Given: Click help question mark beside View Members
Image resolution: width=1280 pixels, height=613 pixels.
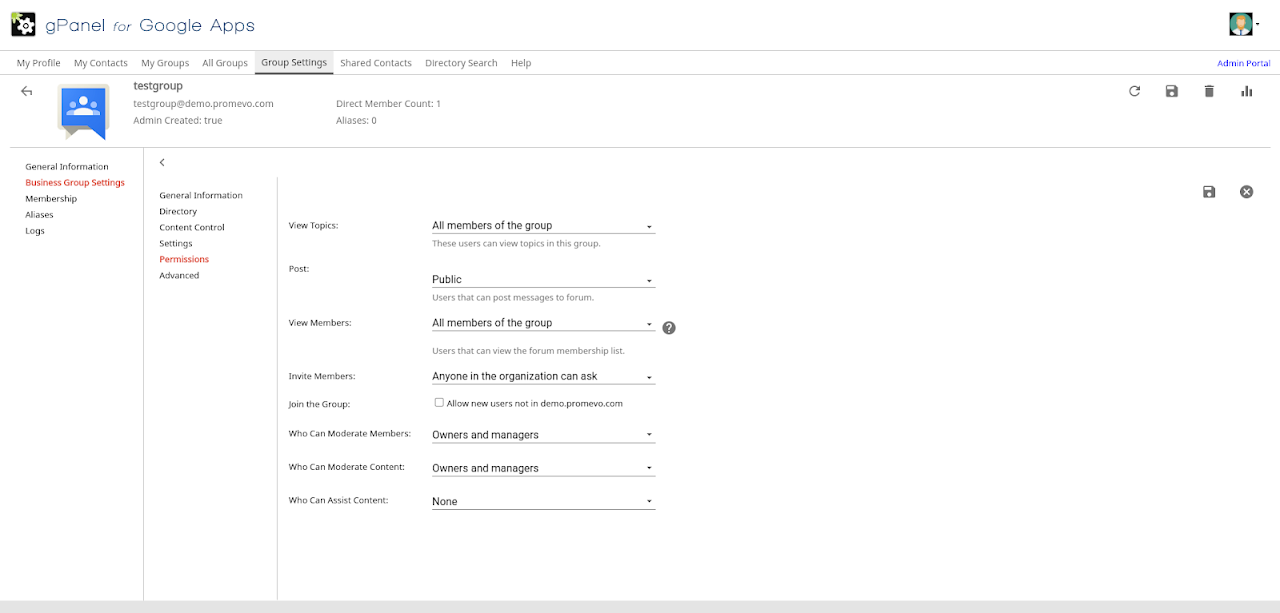Looking at the screenshot, I should tap(669, 327).
